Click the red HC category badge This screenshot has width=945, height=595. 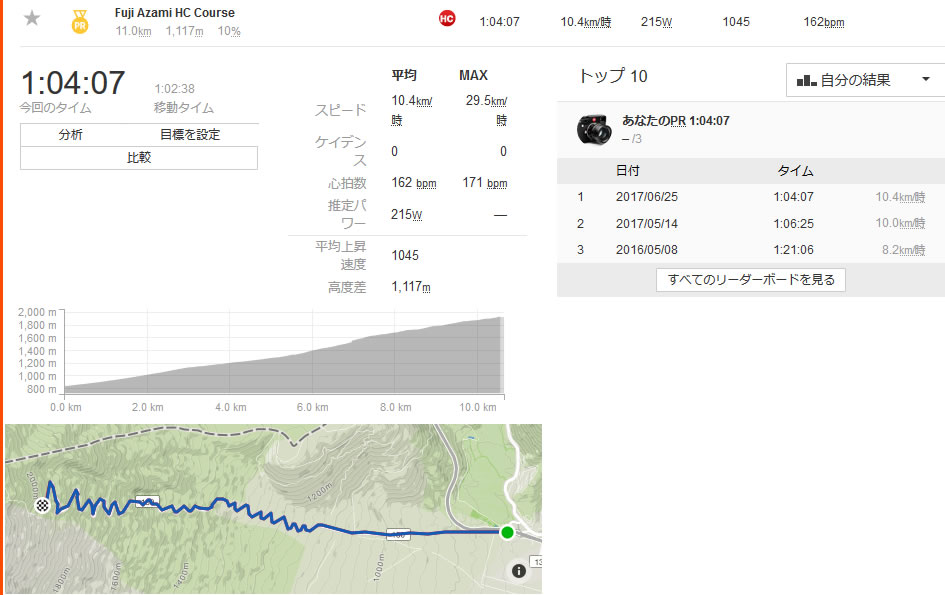[447, 19]
